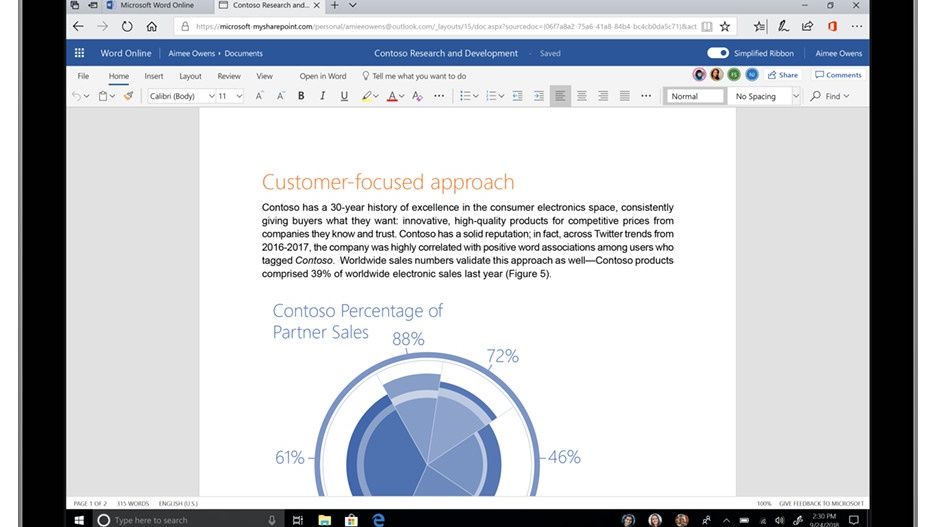936x527 pixels.
Task: Apply a numbered list
Action: (491, 96)
